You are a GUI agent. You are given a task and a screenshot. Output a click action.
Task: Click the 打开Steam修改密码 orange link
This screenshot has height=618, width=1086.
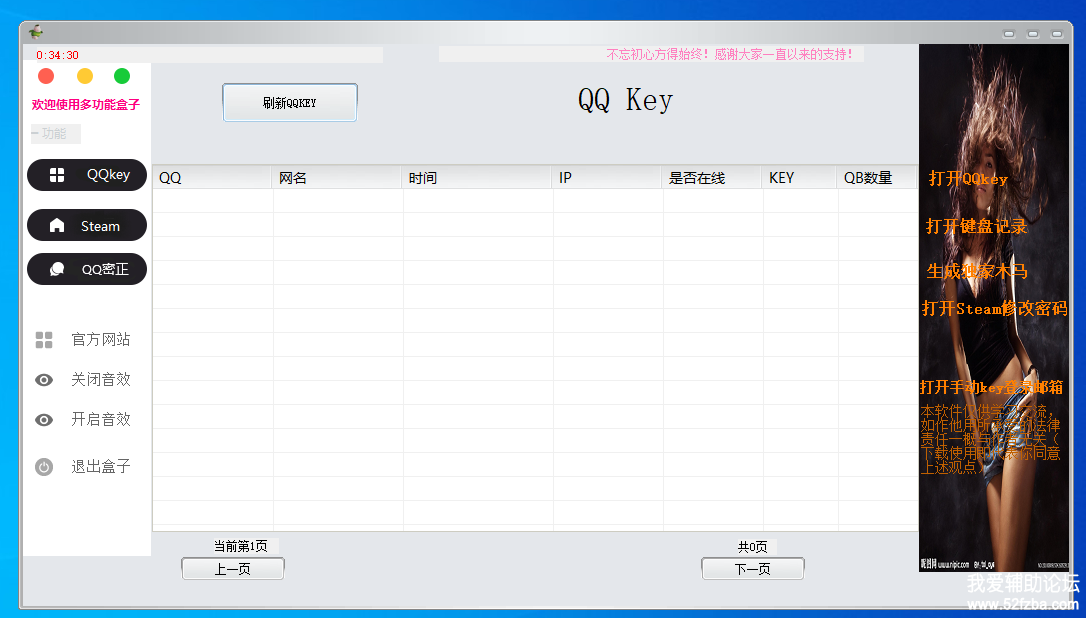[994, 308]
